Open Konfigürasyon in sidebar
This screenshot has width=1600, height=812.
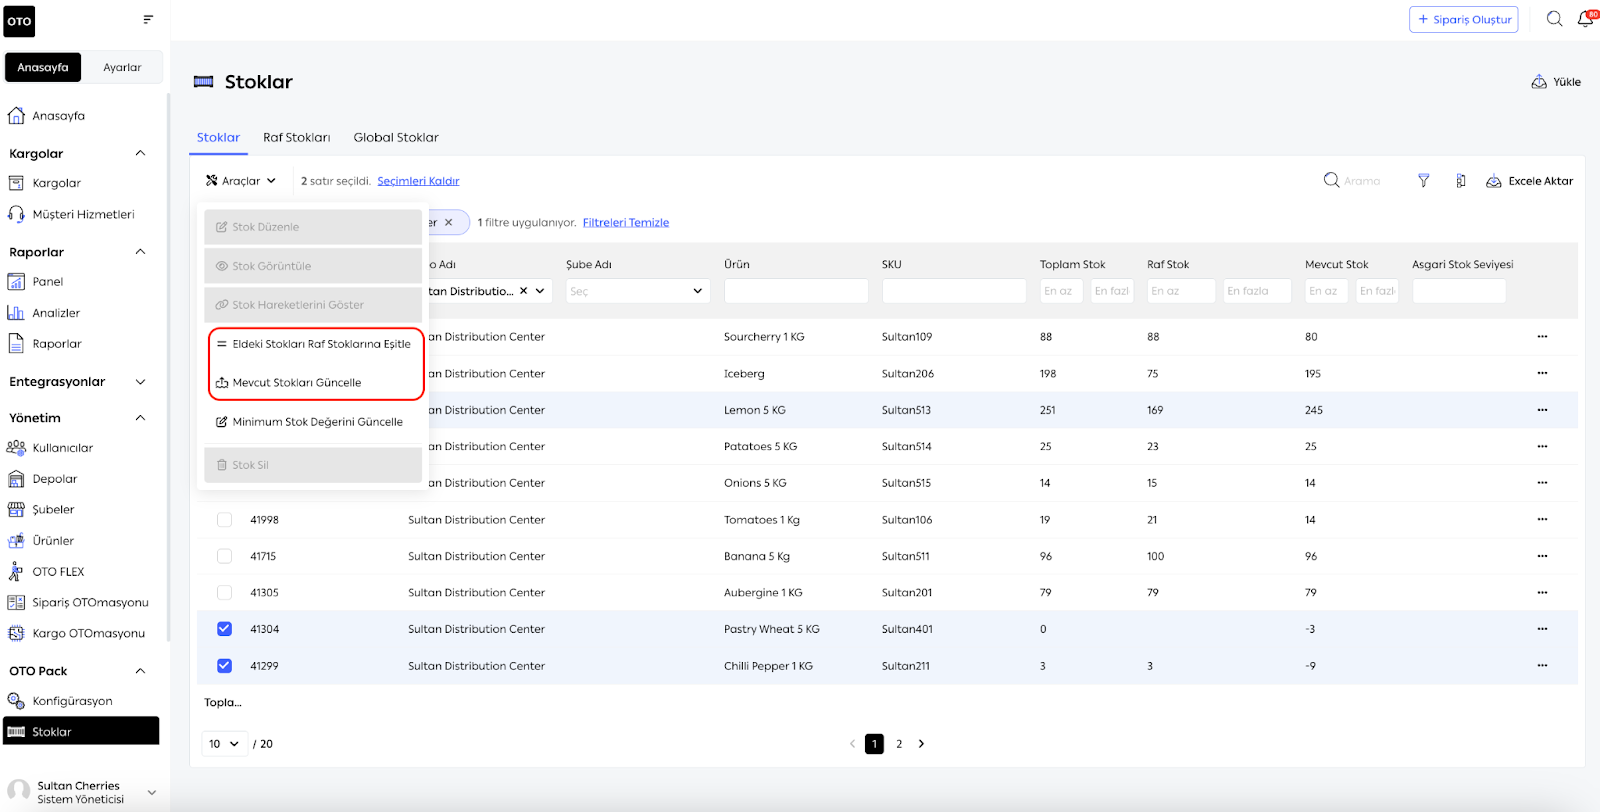pos(72,701)
